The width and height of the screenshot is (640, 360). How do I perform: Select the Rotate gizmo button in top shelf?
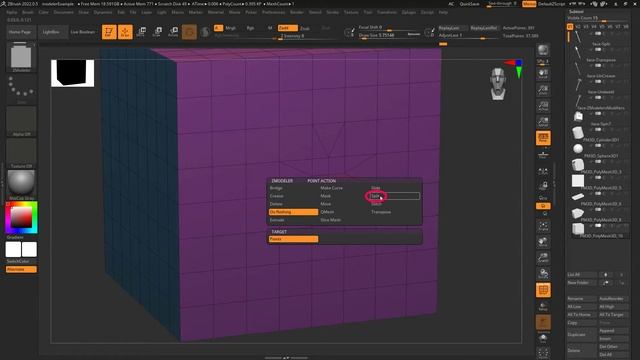coord(173,31)
